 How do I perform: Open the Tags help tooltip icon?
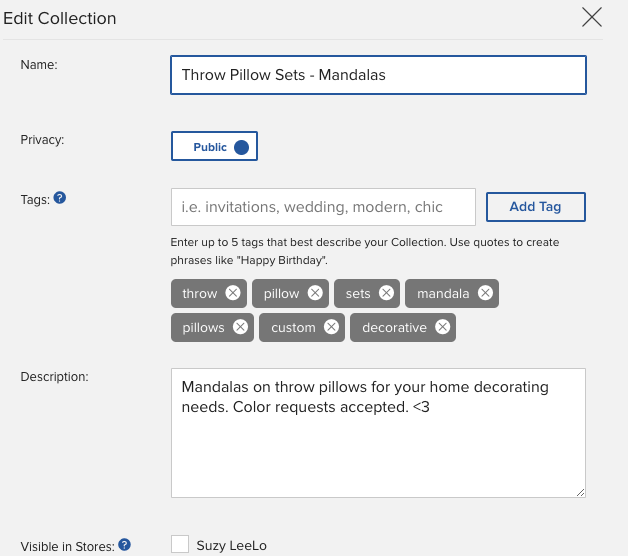pos(60,198)
